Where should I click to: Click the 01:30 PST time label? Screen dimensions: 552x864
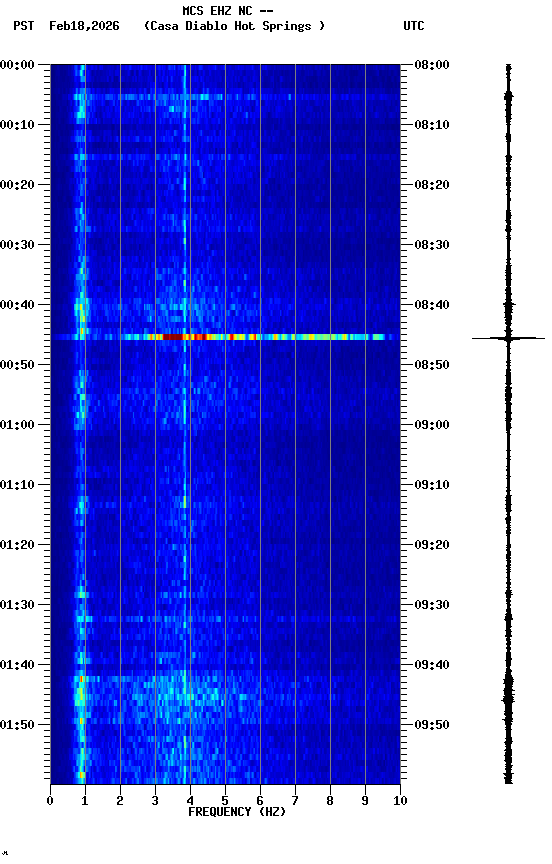17,605
